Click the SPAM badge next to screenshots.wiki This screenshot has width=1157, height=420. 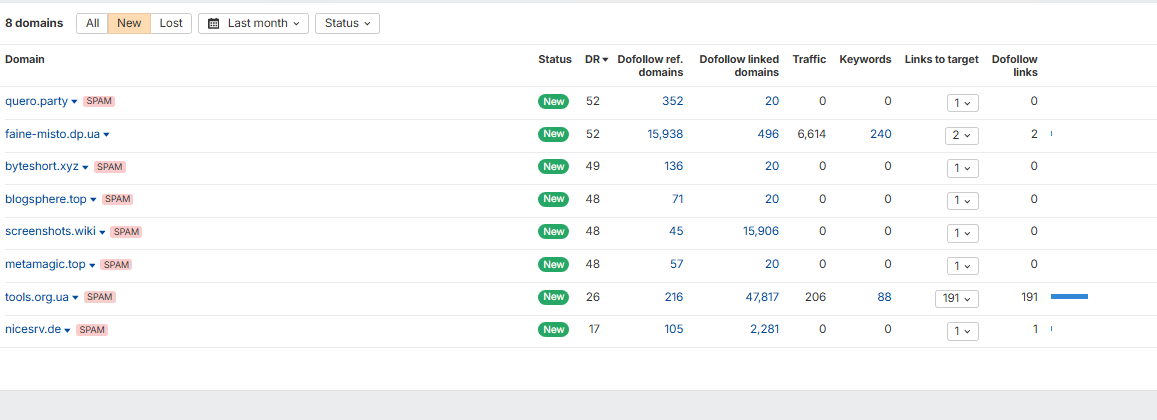(x=126, y=232)
